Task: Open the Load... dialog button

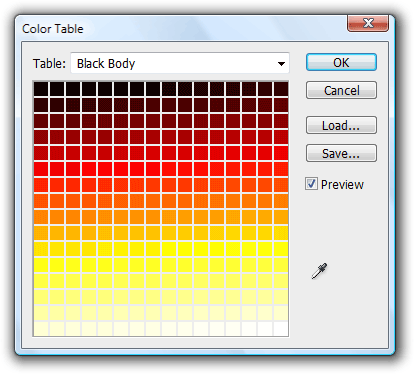Action: pos(341,125)
